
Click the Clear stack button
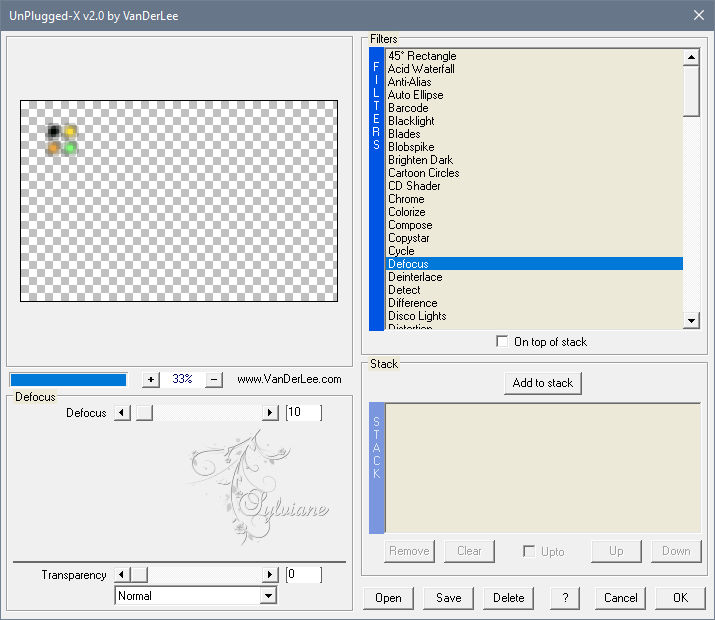point(469,551)
